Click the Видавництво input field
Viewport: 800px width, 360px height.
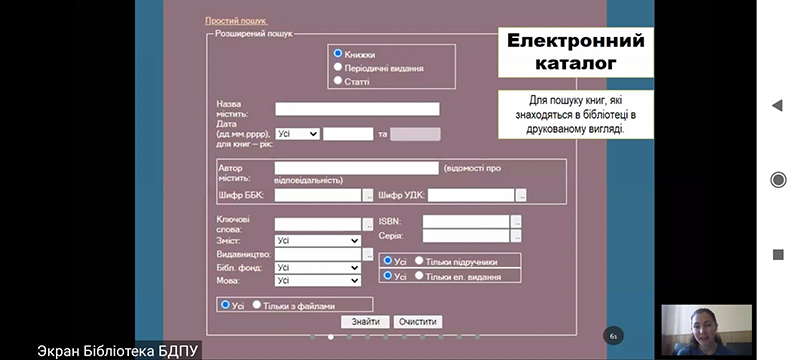(318, 254)
